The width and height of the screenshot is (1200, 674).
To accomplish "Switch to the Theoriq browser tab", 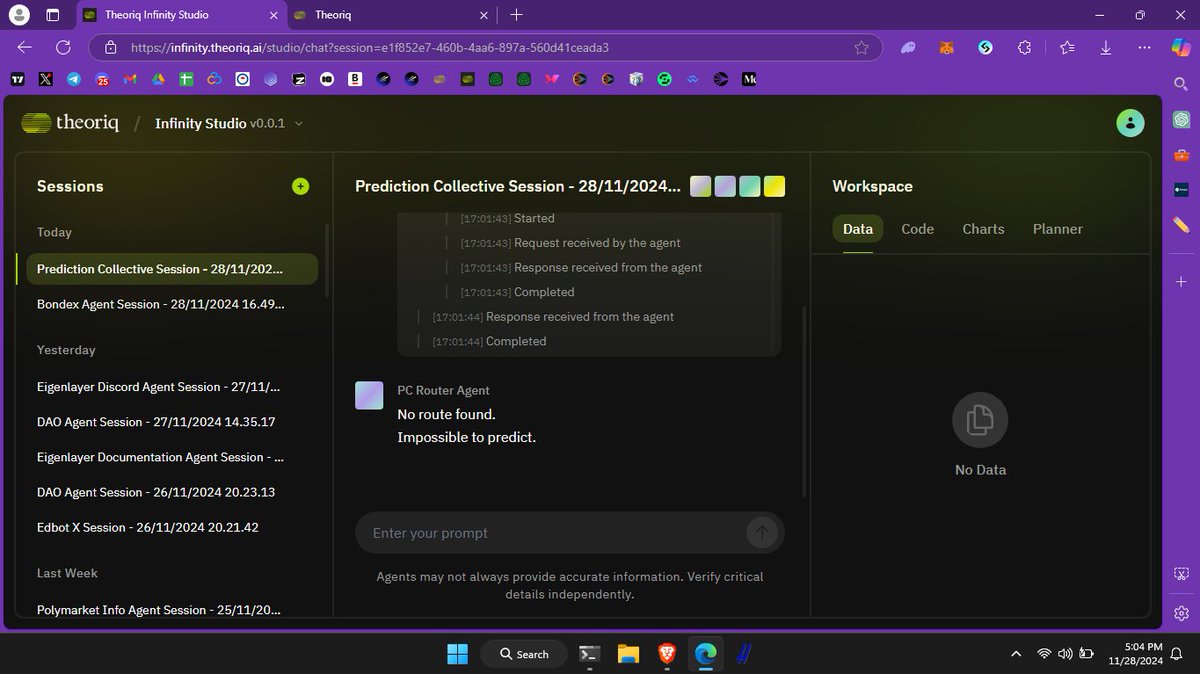I will point(392,15).
